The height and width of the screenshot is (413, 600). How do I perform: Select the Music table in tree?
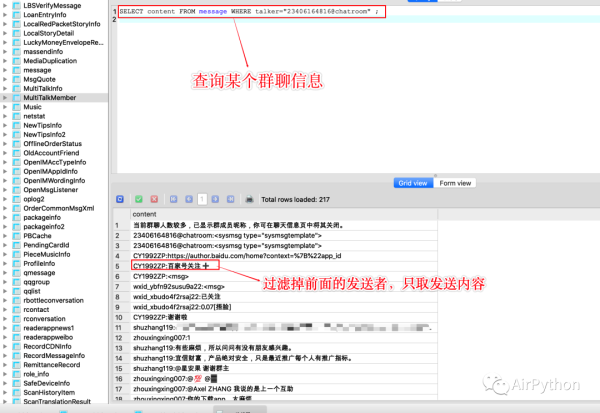click(x=33, y=107)
